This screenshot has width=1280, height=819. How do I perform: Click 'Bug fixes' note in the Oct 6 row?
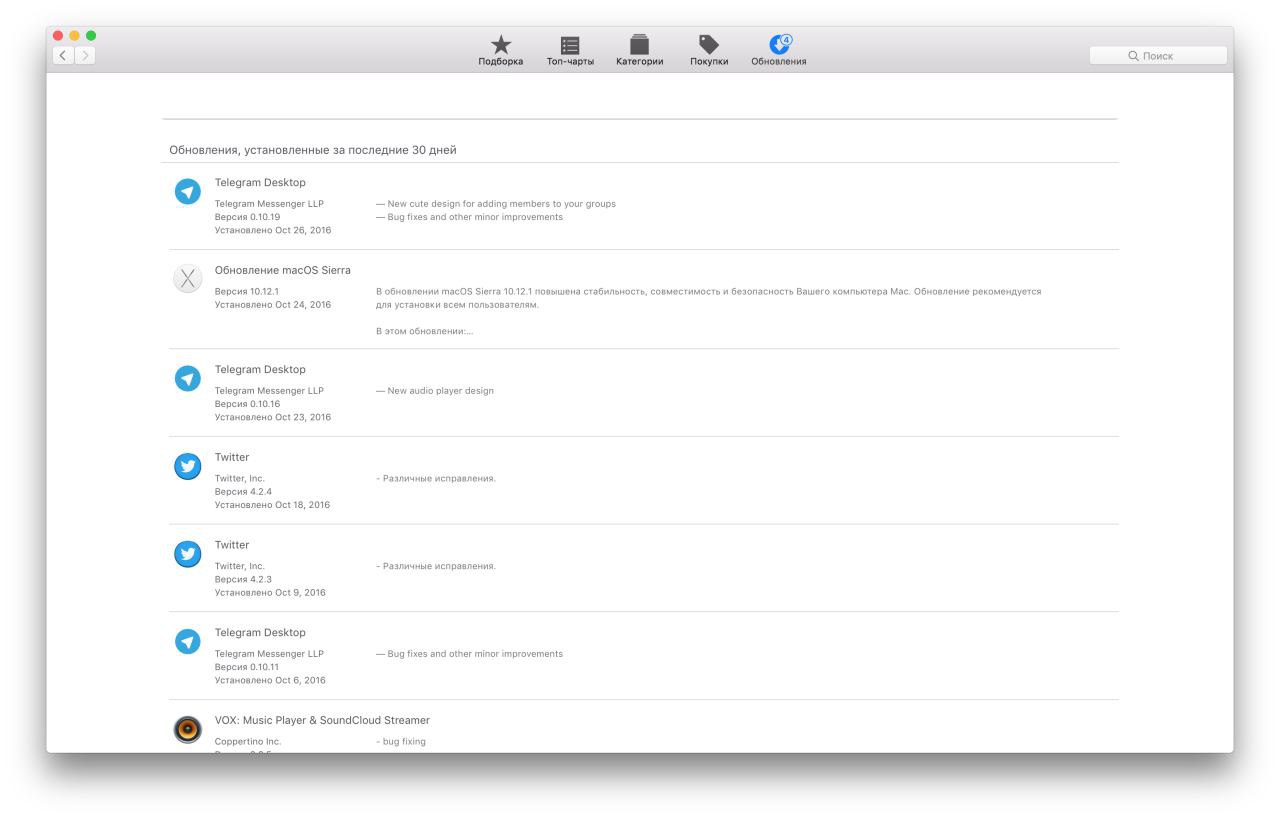469,654
